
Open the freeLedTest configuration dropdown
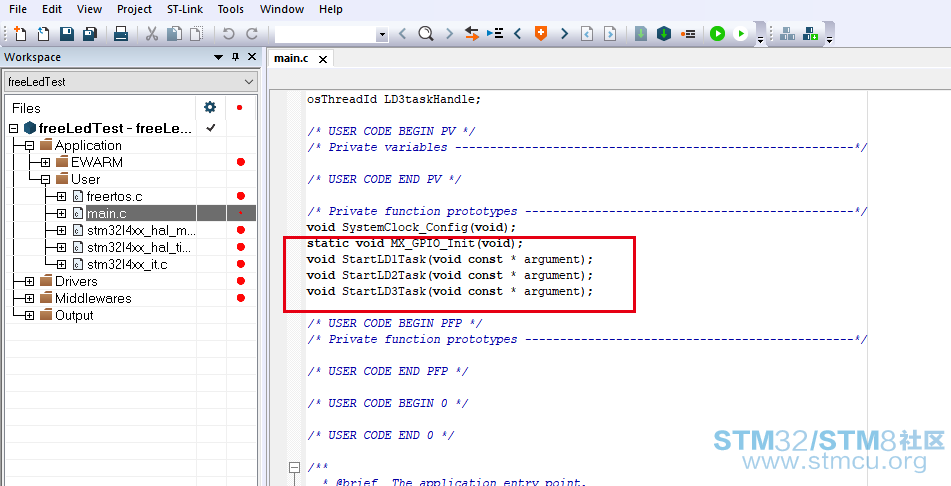tap(130, 81)
